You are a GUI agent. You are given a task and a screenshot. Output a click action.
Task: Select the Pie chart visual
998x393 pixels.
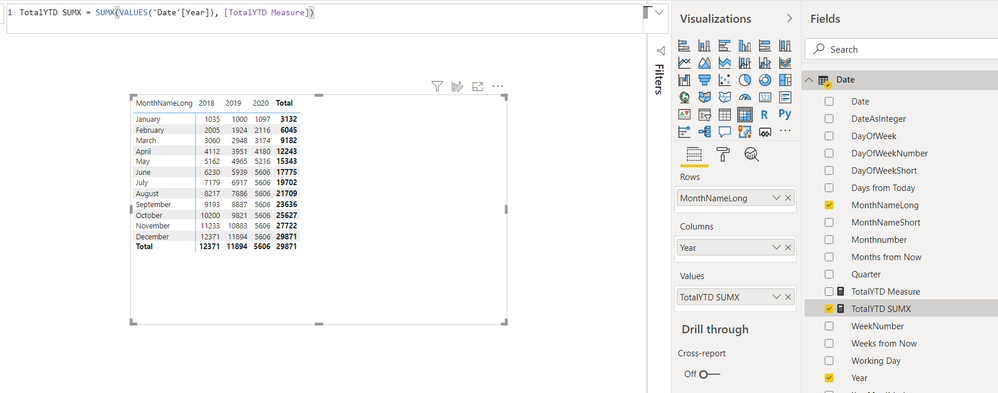coord(745,80)
